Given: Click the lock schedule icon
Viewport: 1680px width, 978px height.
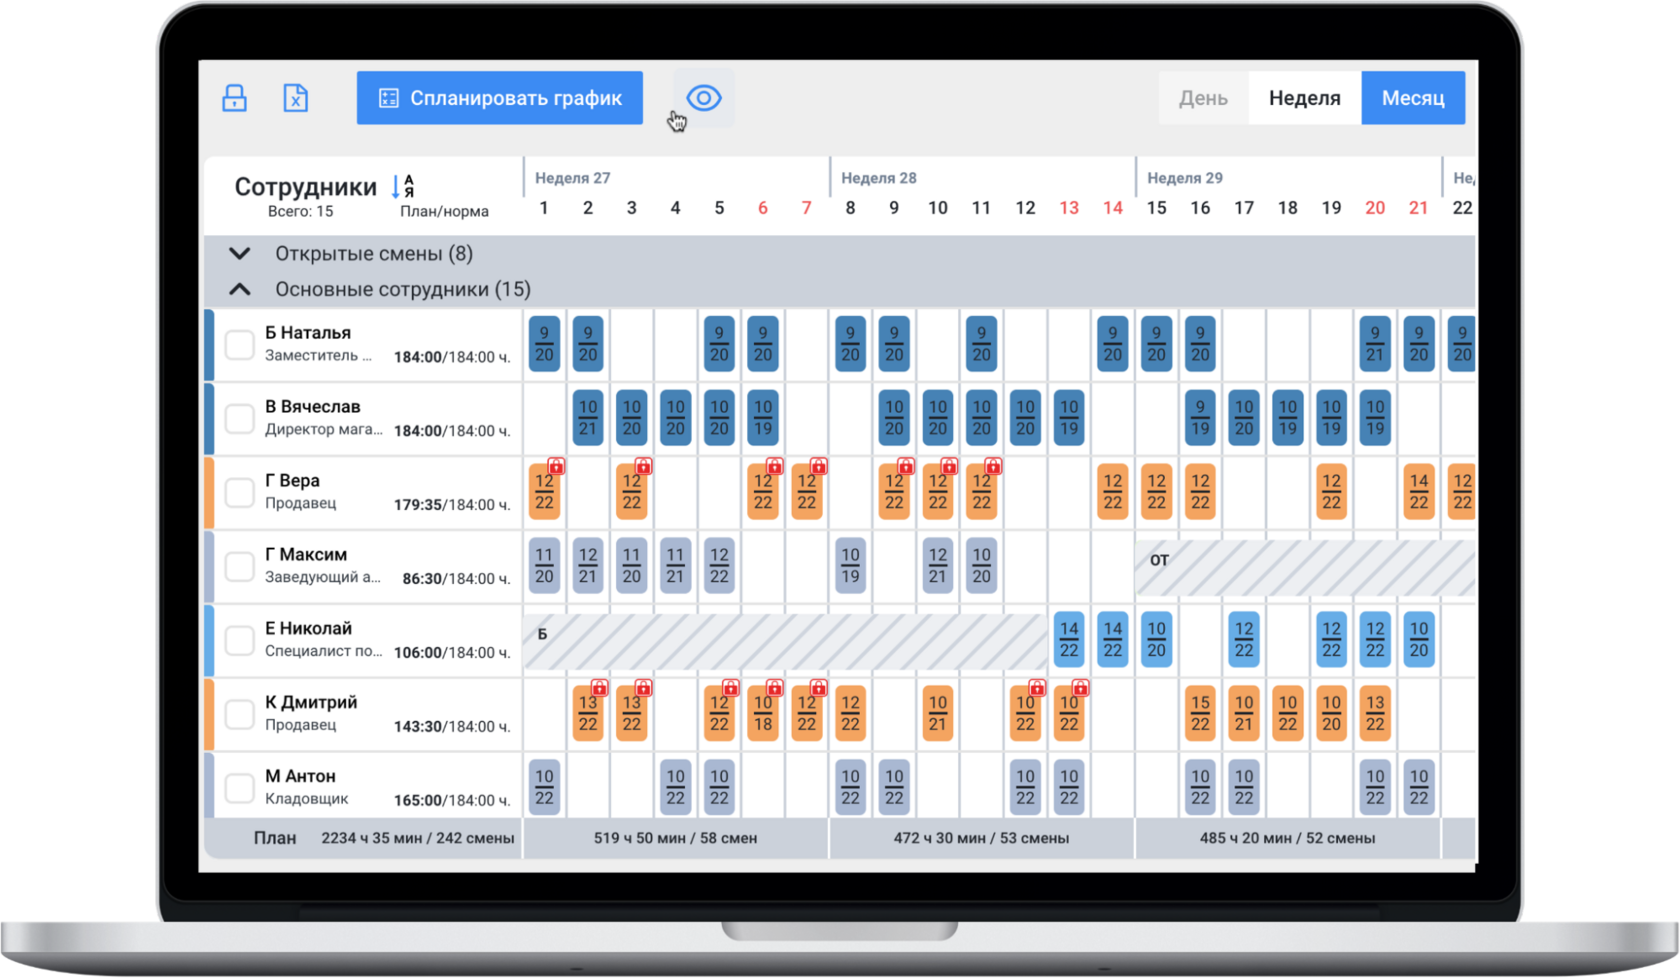Looking at the screenshot, I should click(x=234, y=98).
